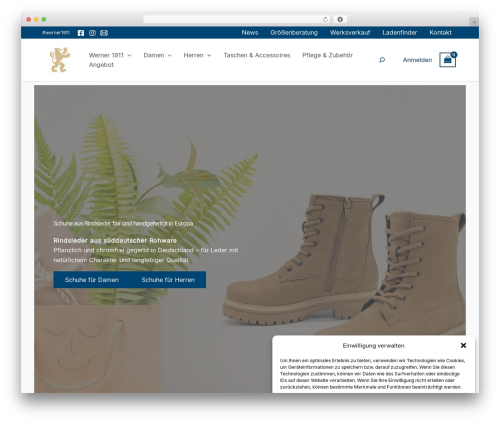Go to the News page
Screen dimensions: 500x423
[250, 33]
